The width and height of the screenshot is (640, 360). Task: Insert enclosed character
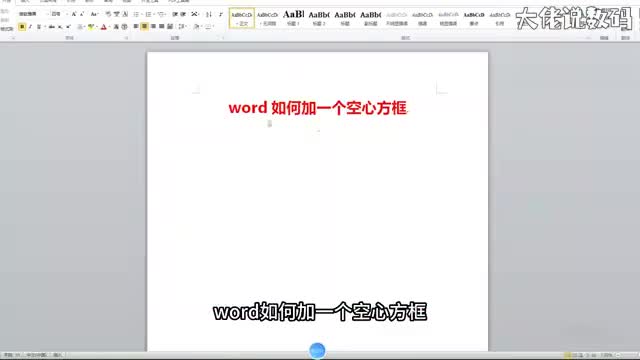(124, 27)
